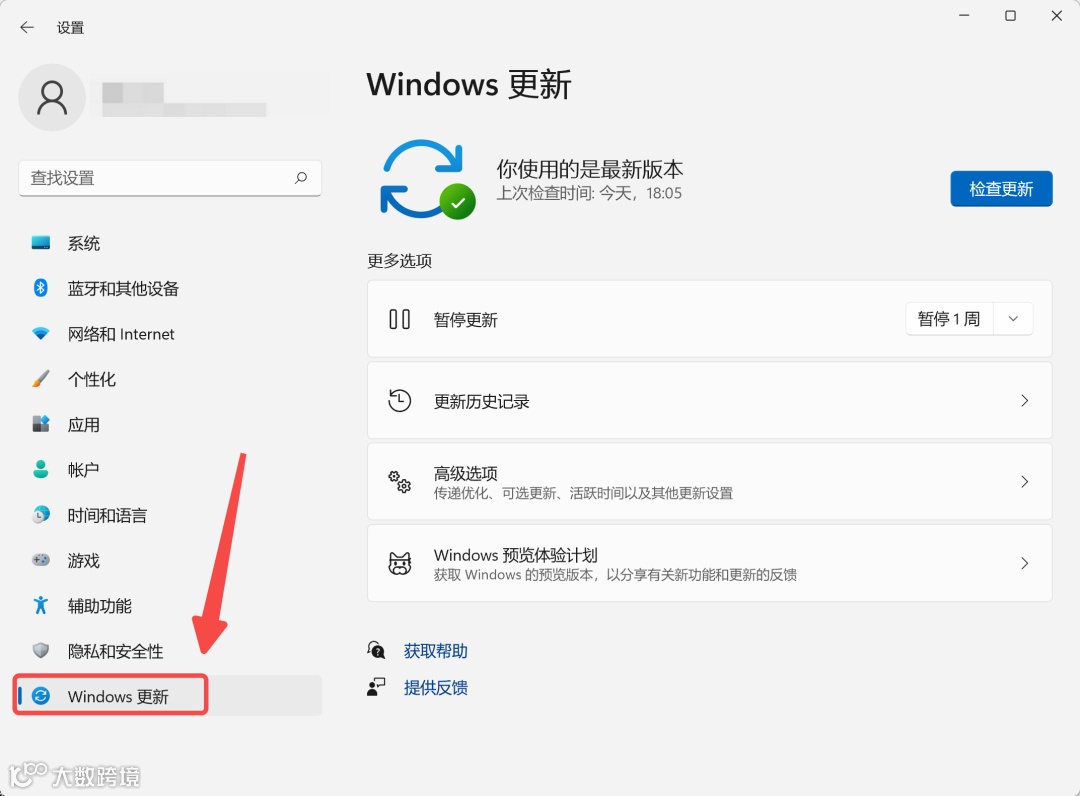Expand 高级选项 with its chevron

click(1024, 482)
